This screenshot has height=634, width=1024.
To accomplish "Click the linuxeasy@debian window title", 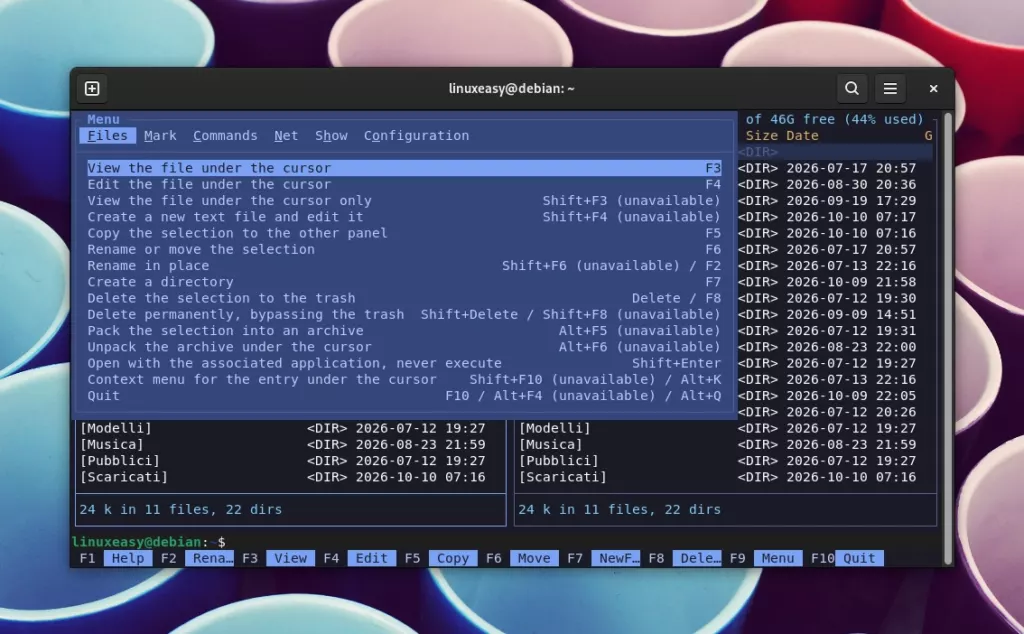I will coord(511,88).
